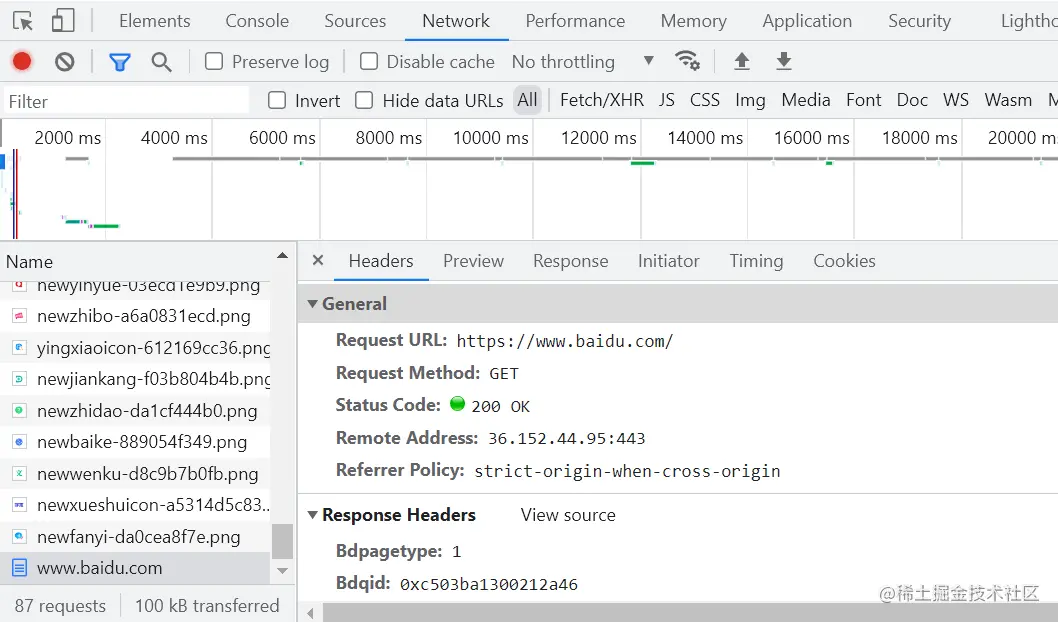Click the inspect element picker icon
This screenshot has width=1058, height=622.
[23, 21]
